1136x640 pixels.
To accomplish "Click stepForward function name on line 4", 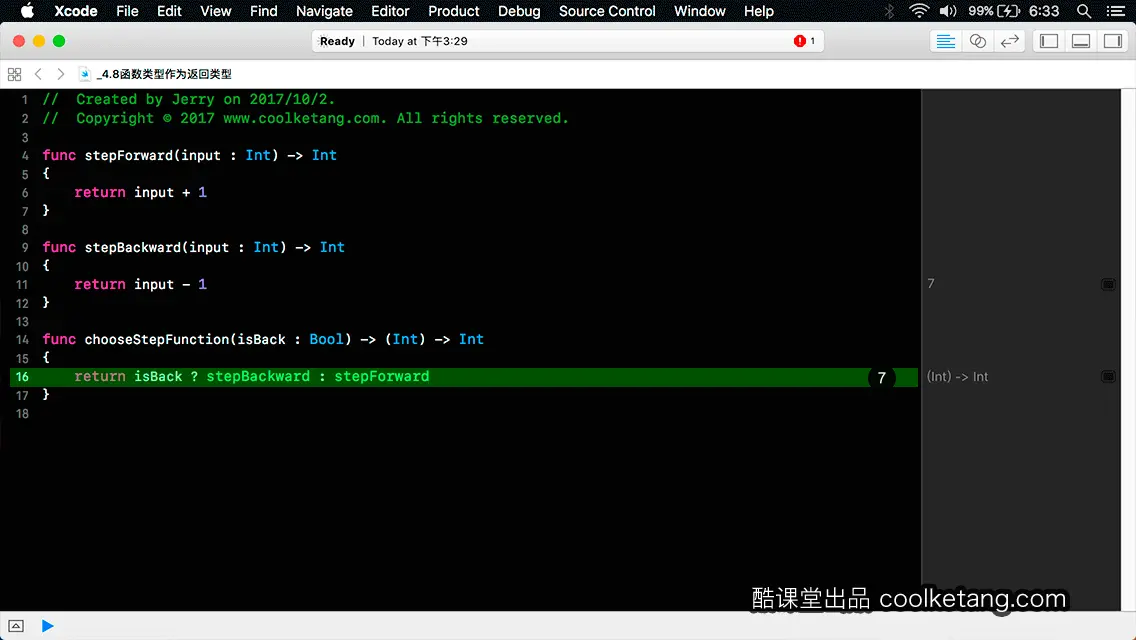I will (129, 155).
